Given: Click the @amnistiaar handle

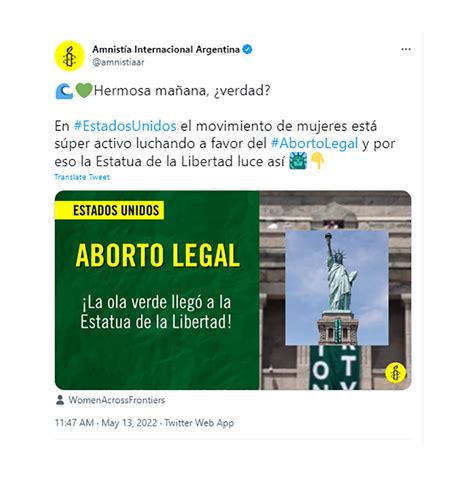Looking at the screenshot, I should tap(118, 62).
